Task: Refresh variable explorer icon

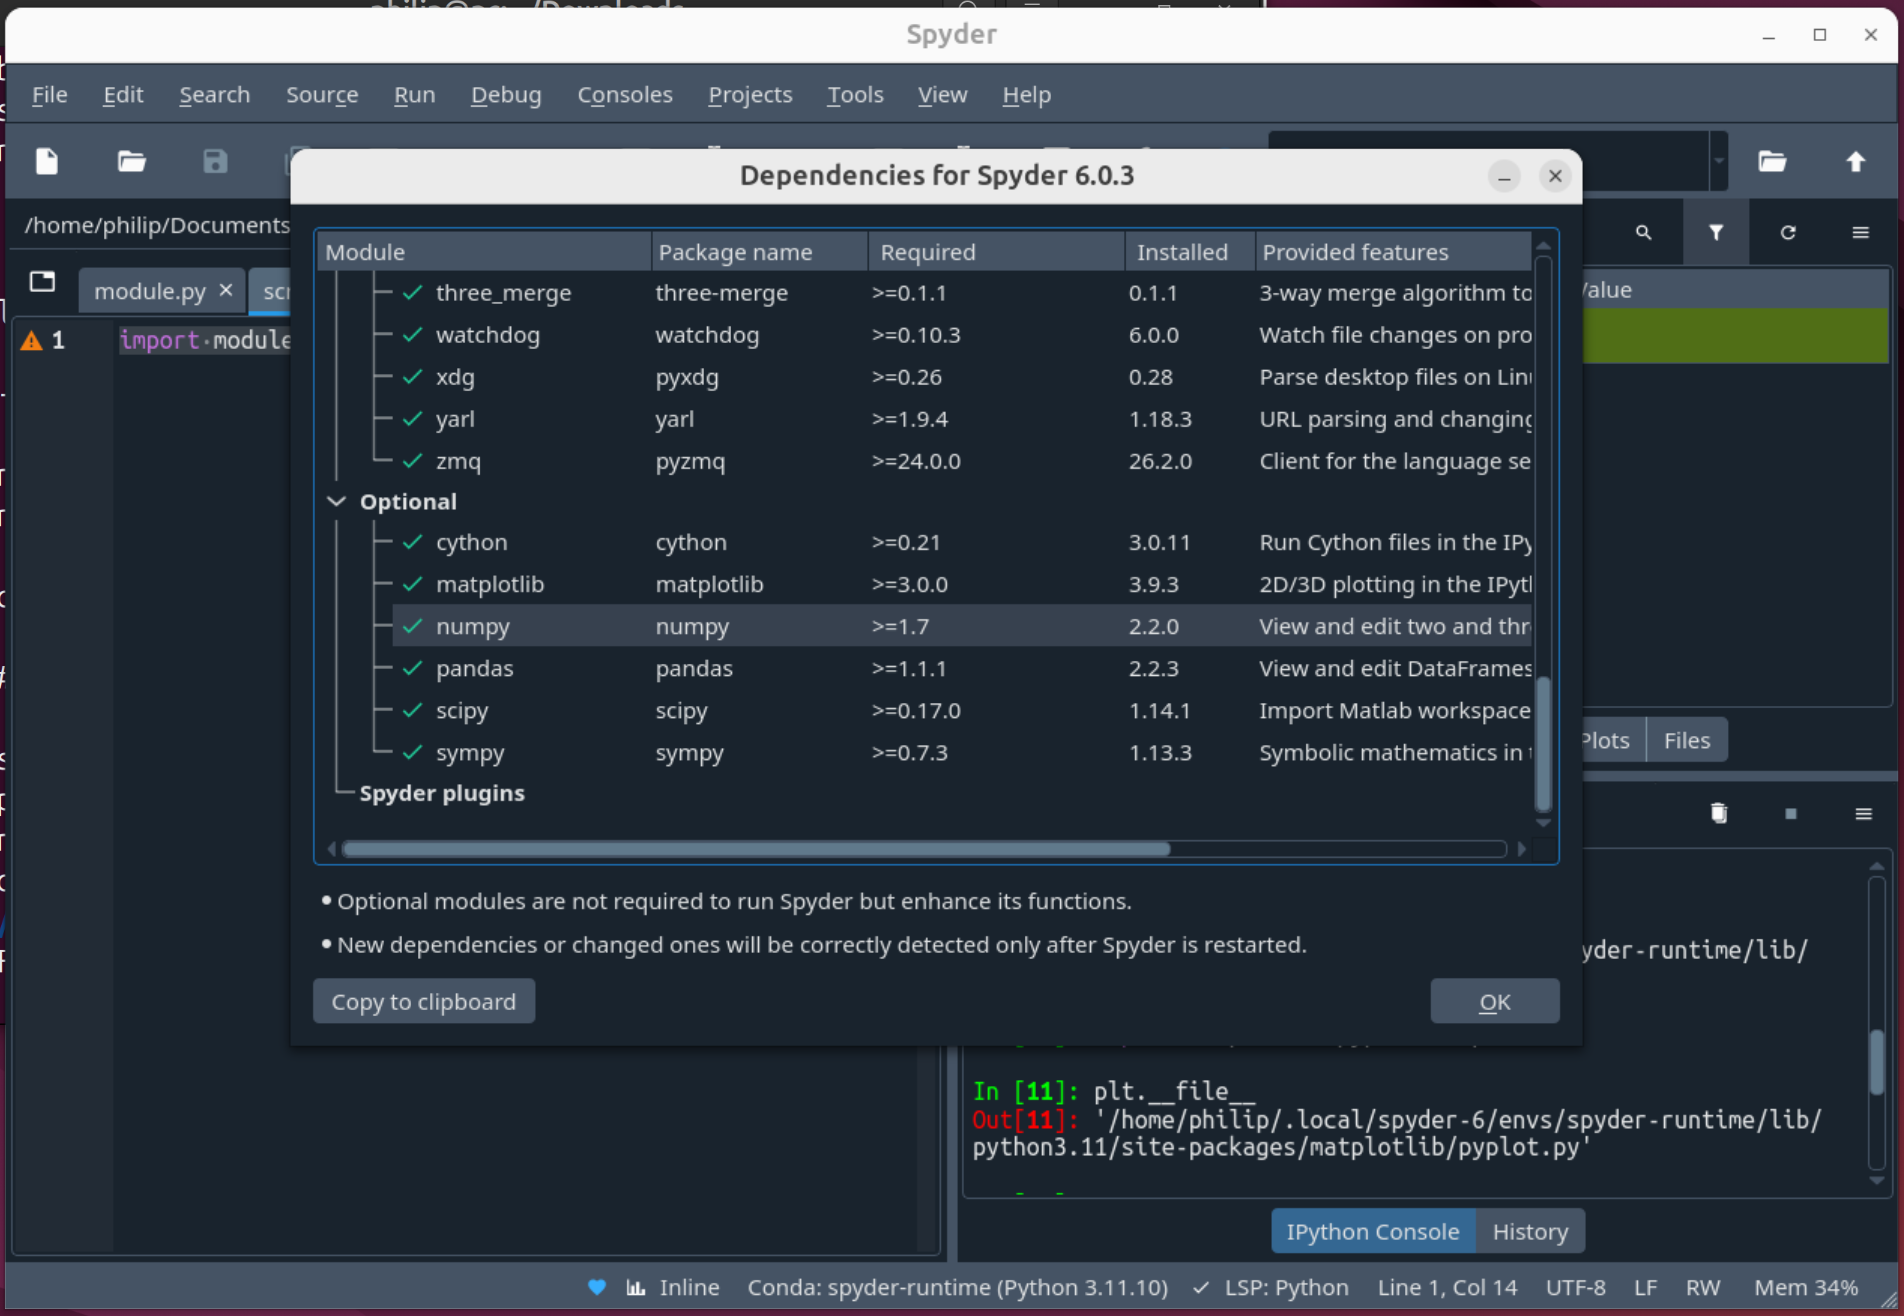Action: point(1788,232)
